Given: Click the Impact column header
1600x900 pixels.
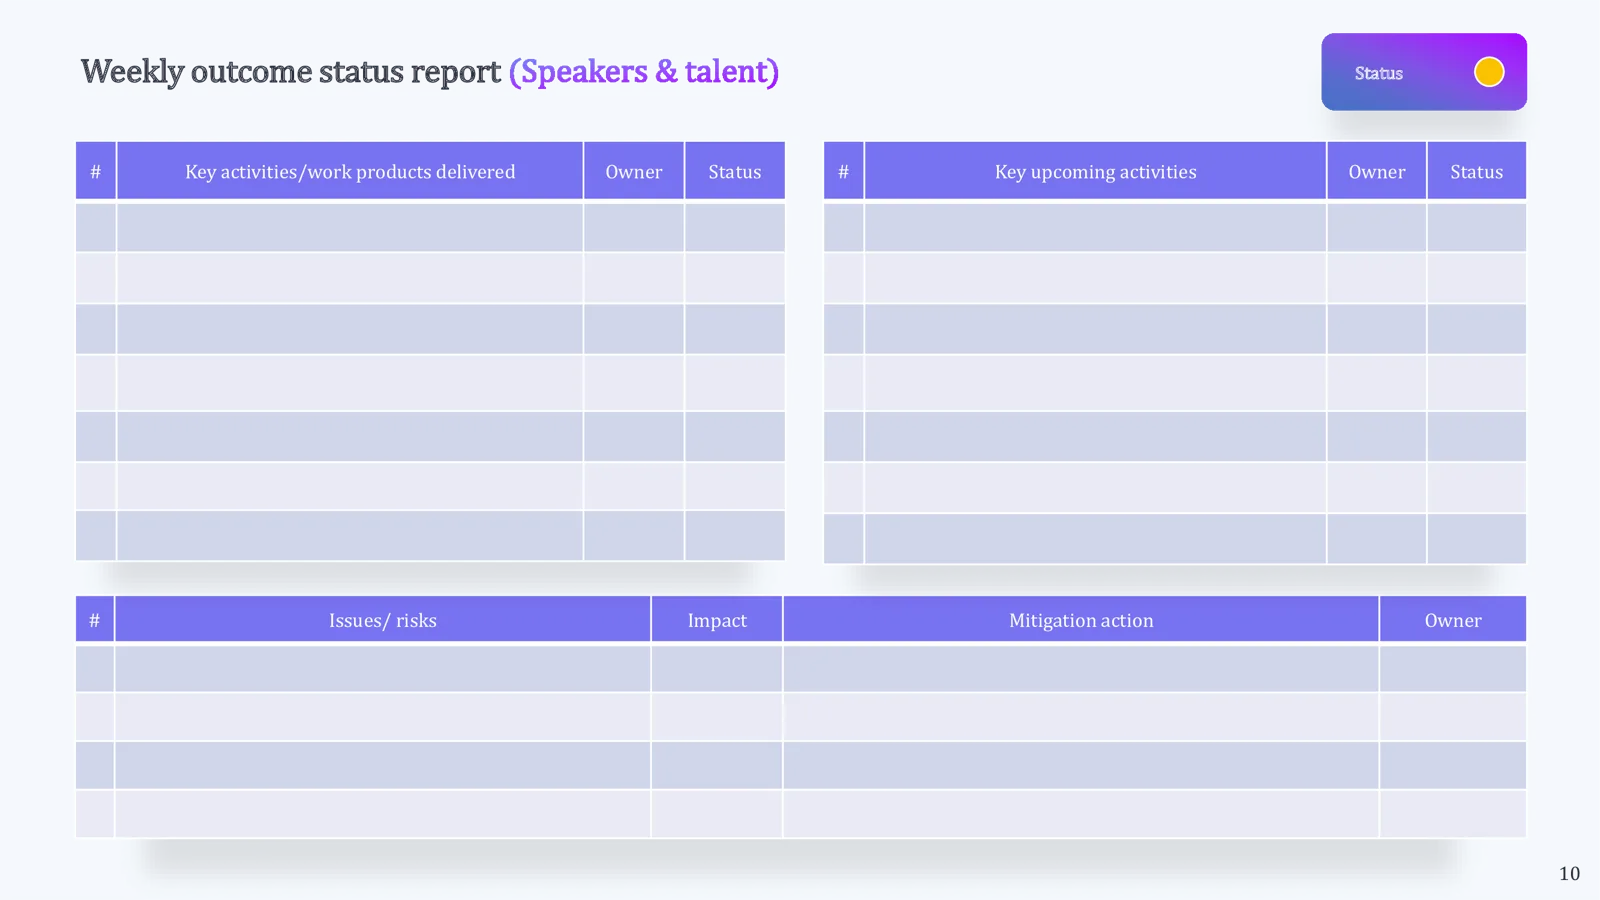Looking at the screenshot, I should (717, 620).
